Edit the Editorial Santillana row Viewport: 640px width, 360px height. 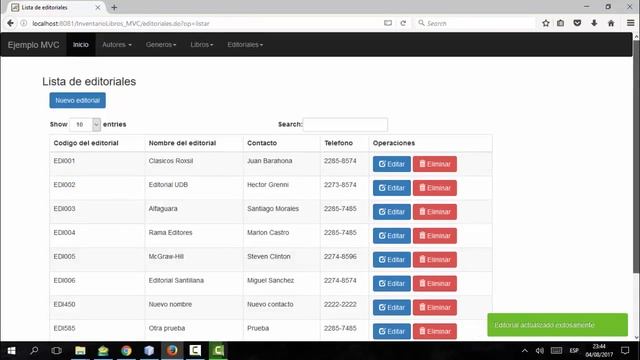(x=392, y=284)
